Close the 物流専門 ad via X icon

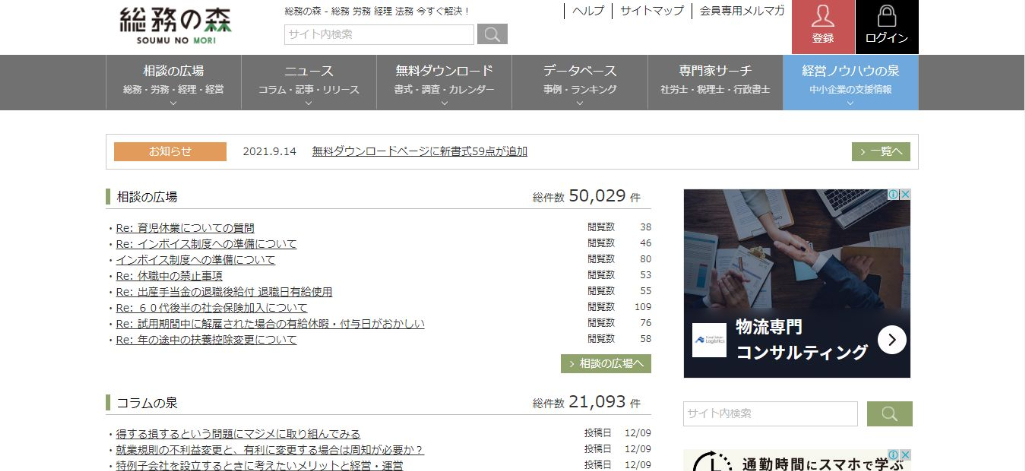(905, 195)
